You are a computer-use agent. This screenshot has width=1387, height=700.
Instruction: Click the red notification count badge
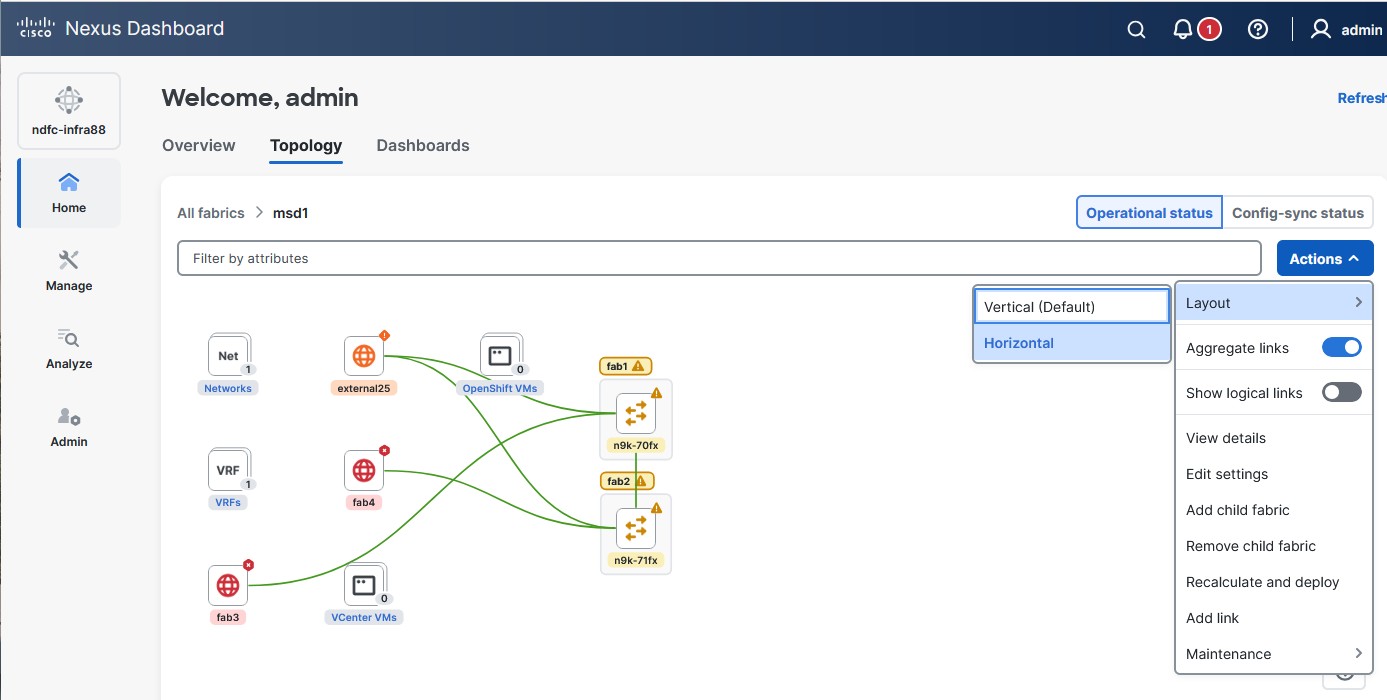(1209, 30)
